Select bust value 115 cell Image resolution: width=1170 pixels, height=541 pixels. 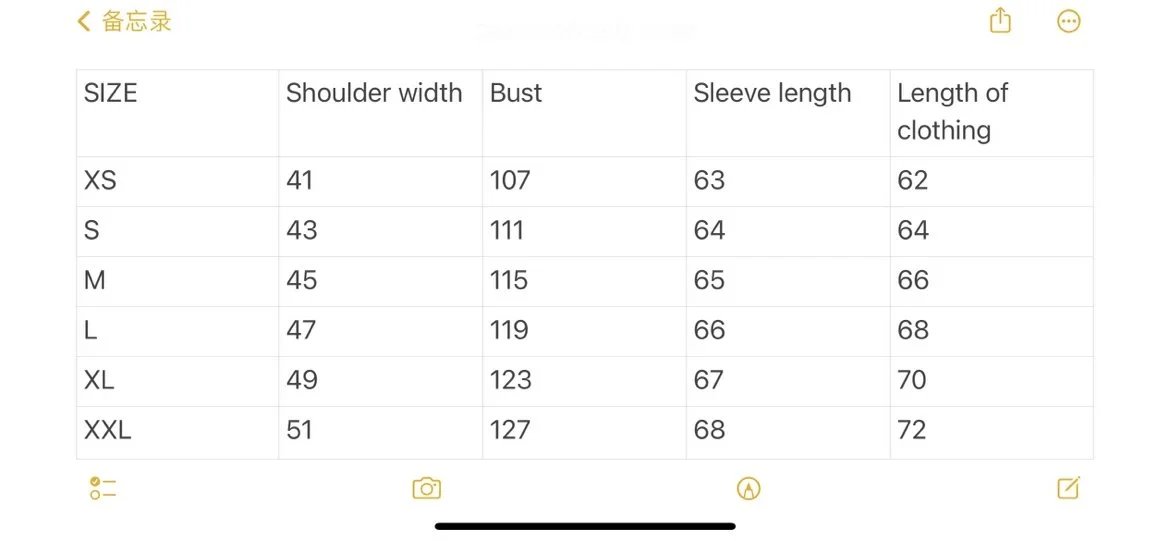(x=584, y=281)
